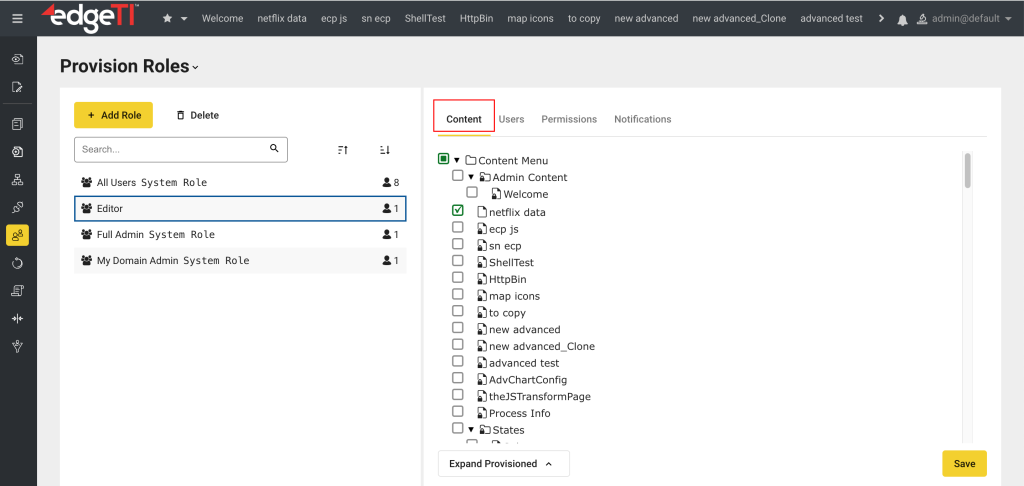Click the highlighted roles icon in sidebar
The width and height of the screenshot is (1024, 486).
[17, 235]
